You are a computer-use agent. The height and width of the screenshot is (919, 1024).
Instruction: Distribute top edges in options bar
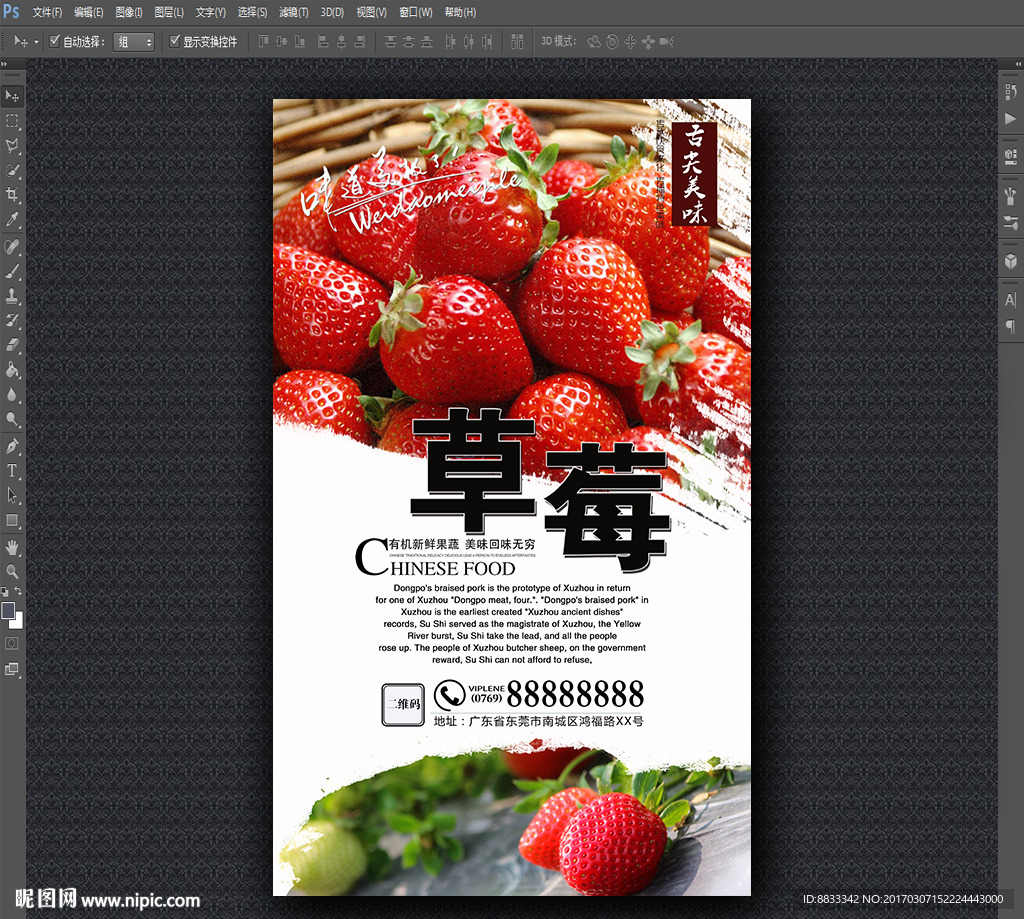point(391,42)
